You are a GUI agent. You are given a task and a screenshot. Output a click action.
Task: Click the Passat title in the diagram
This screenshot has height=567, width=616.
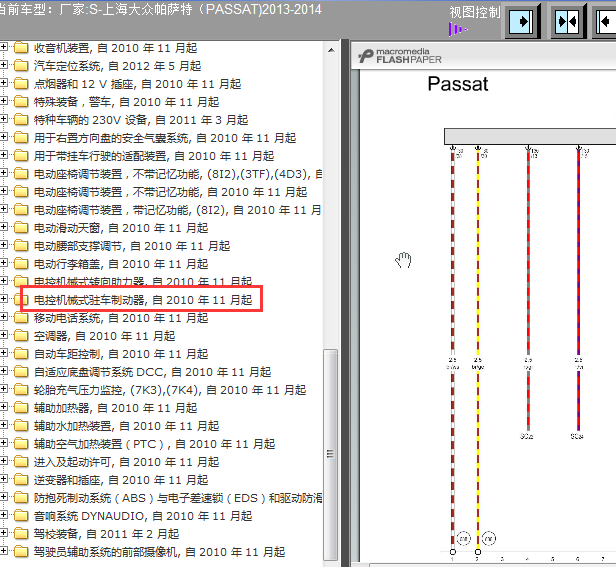(458, 84)
